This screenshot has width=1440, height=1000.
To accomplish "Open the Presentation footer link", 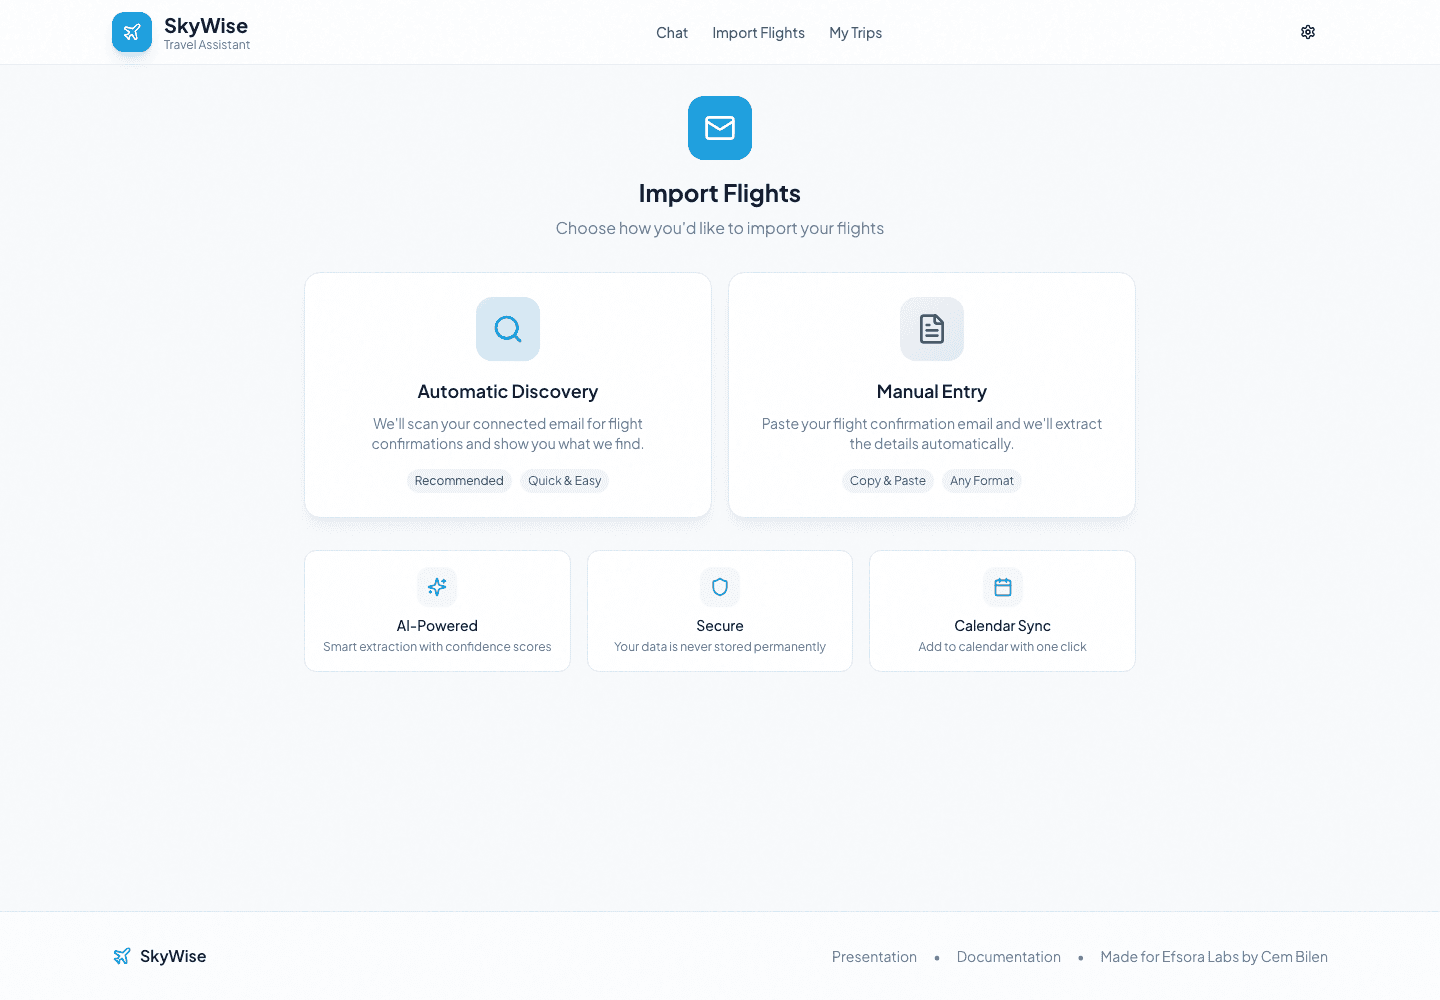I will coord(874,957).
